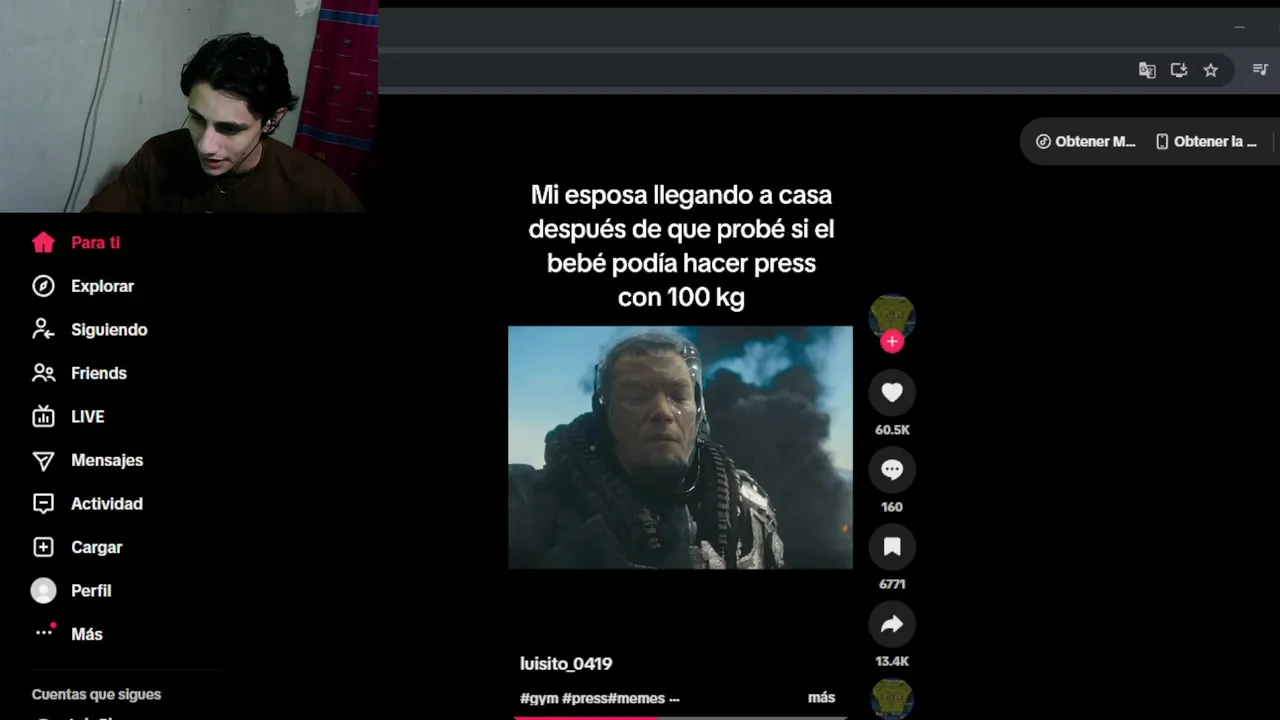1280x720 pixels.
Task: Share the video with arrow icon
Action: (892, 624)
